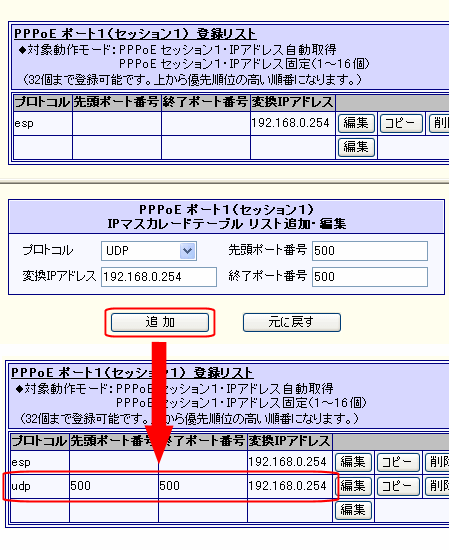Click the top PPPoE ポート1 登録リスト heading
The width and height of the screenshot is (449, 550).
(x=135, y=34)
